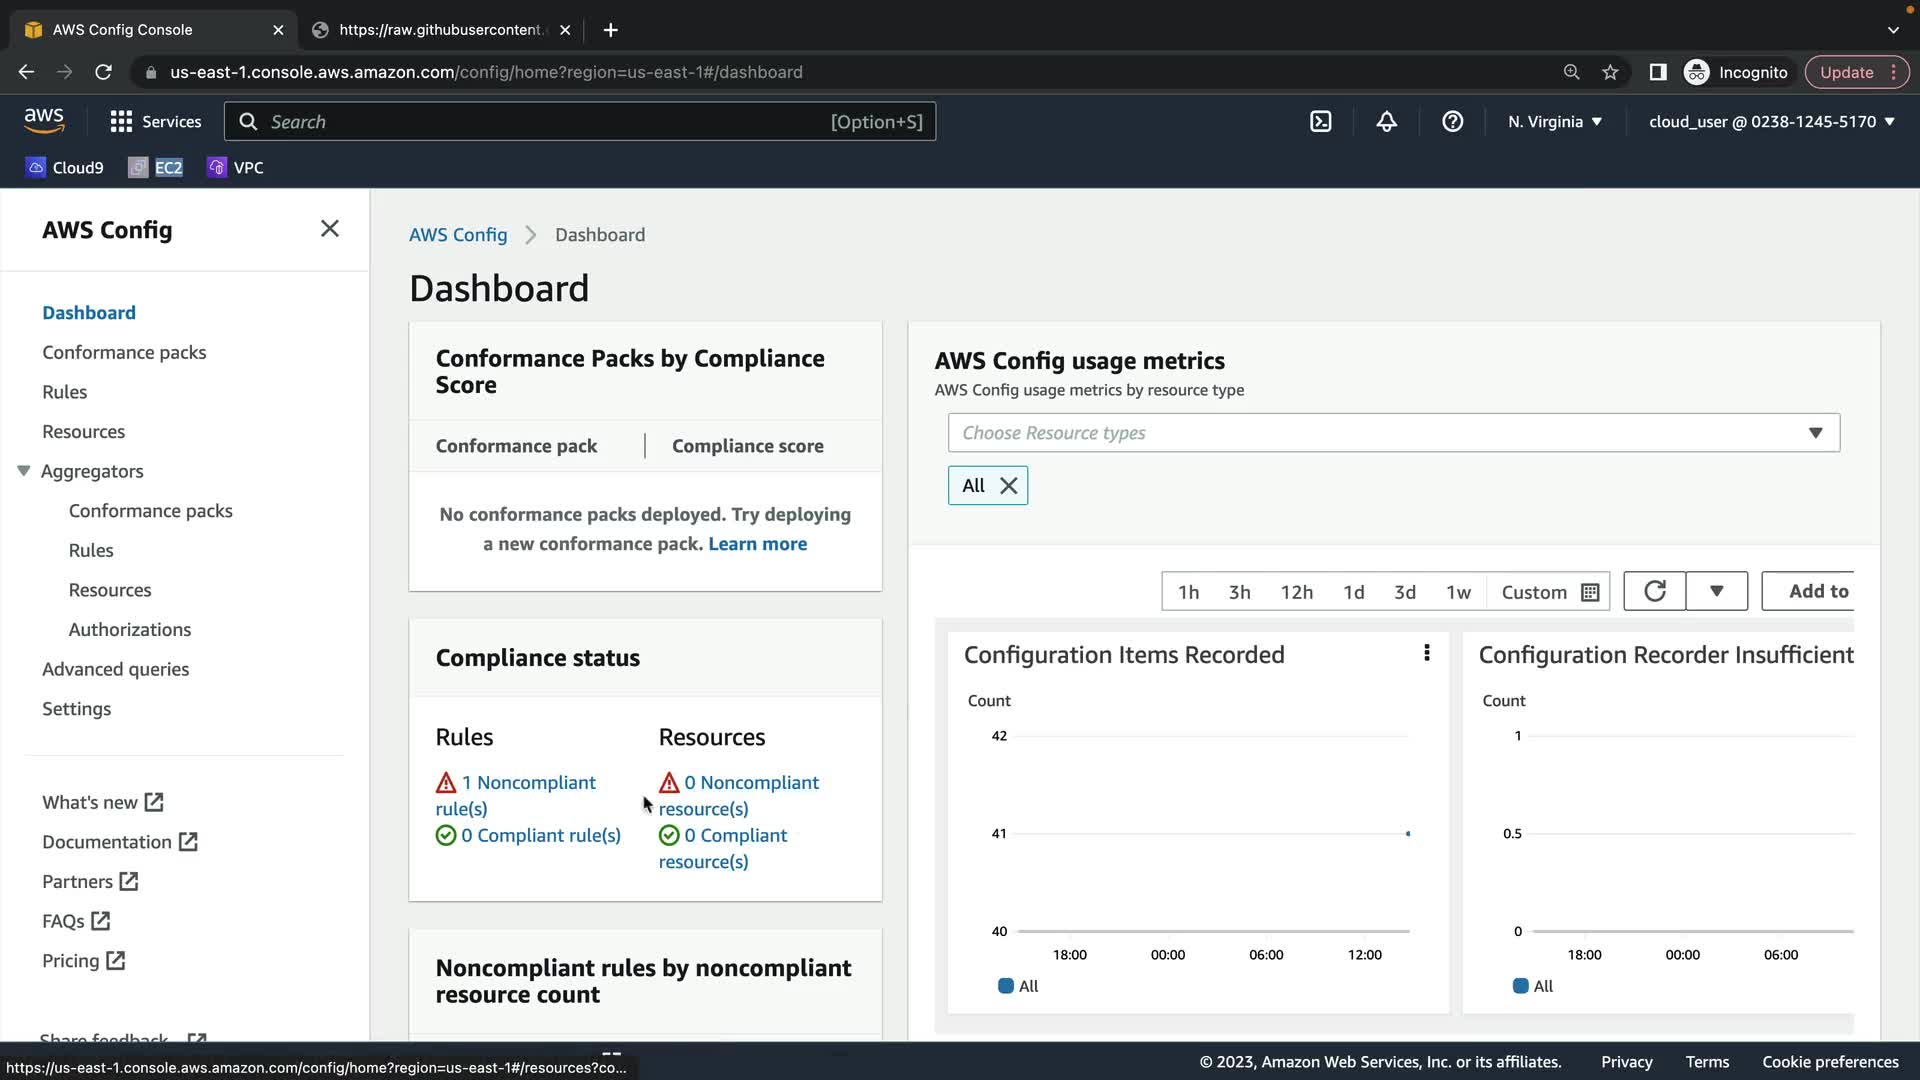Viewport: 1920px width, 1080px height.
Task: Open the Choose Resource types dropdown
Action: click(x=1393, y=433)
